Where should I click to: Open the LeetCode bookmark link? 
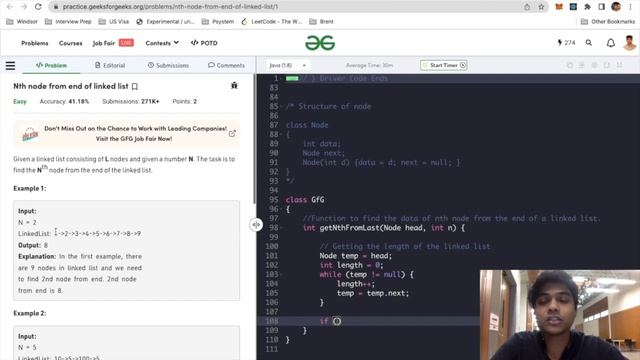pos(272,22)
